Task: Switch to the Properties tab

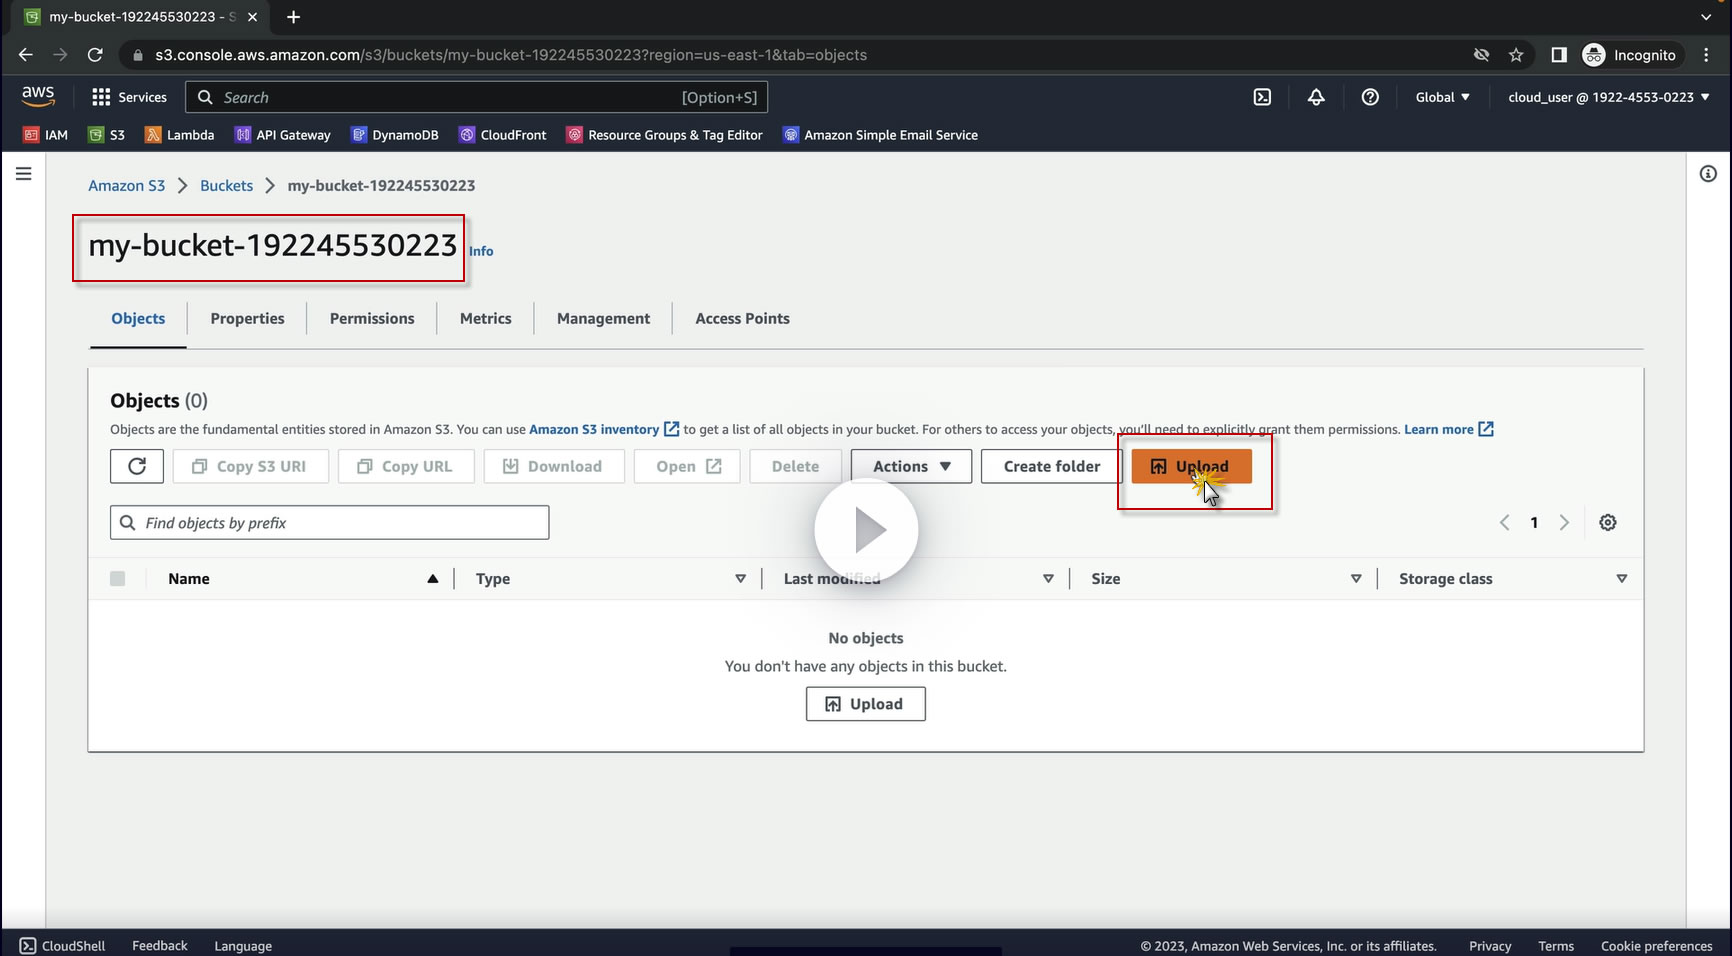Action: [x=247, y=318]
